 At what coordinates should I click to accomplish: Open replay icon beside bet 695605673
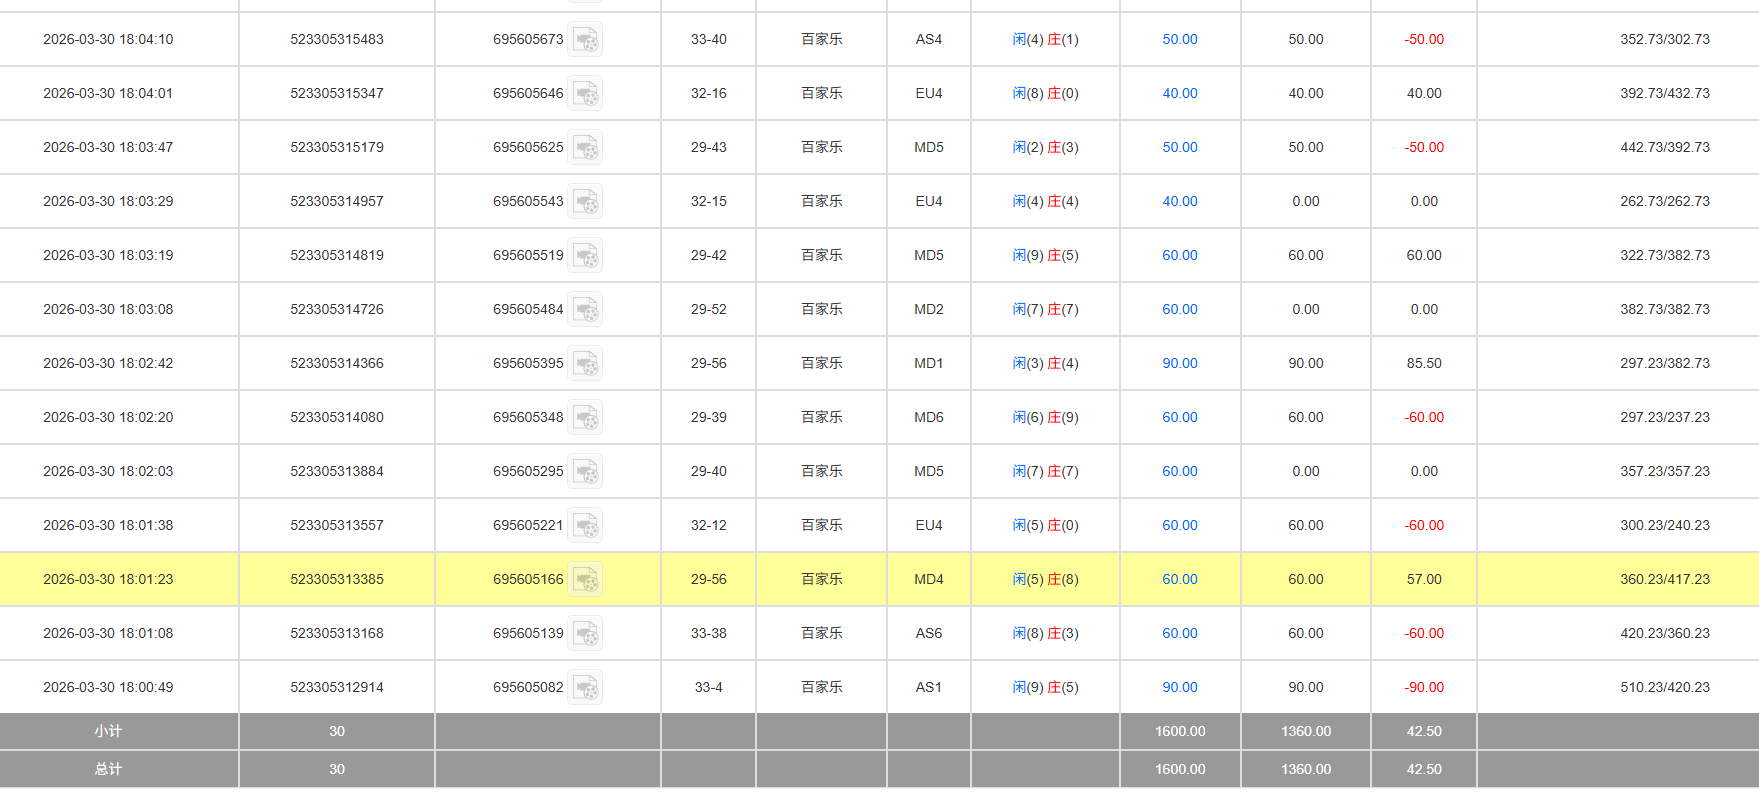[x=585, y=40]
